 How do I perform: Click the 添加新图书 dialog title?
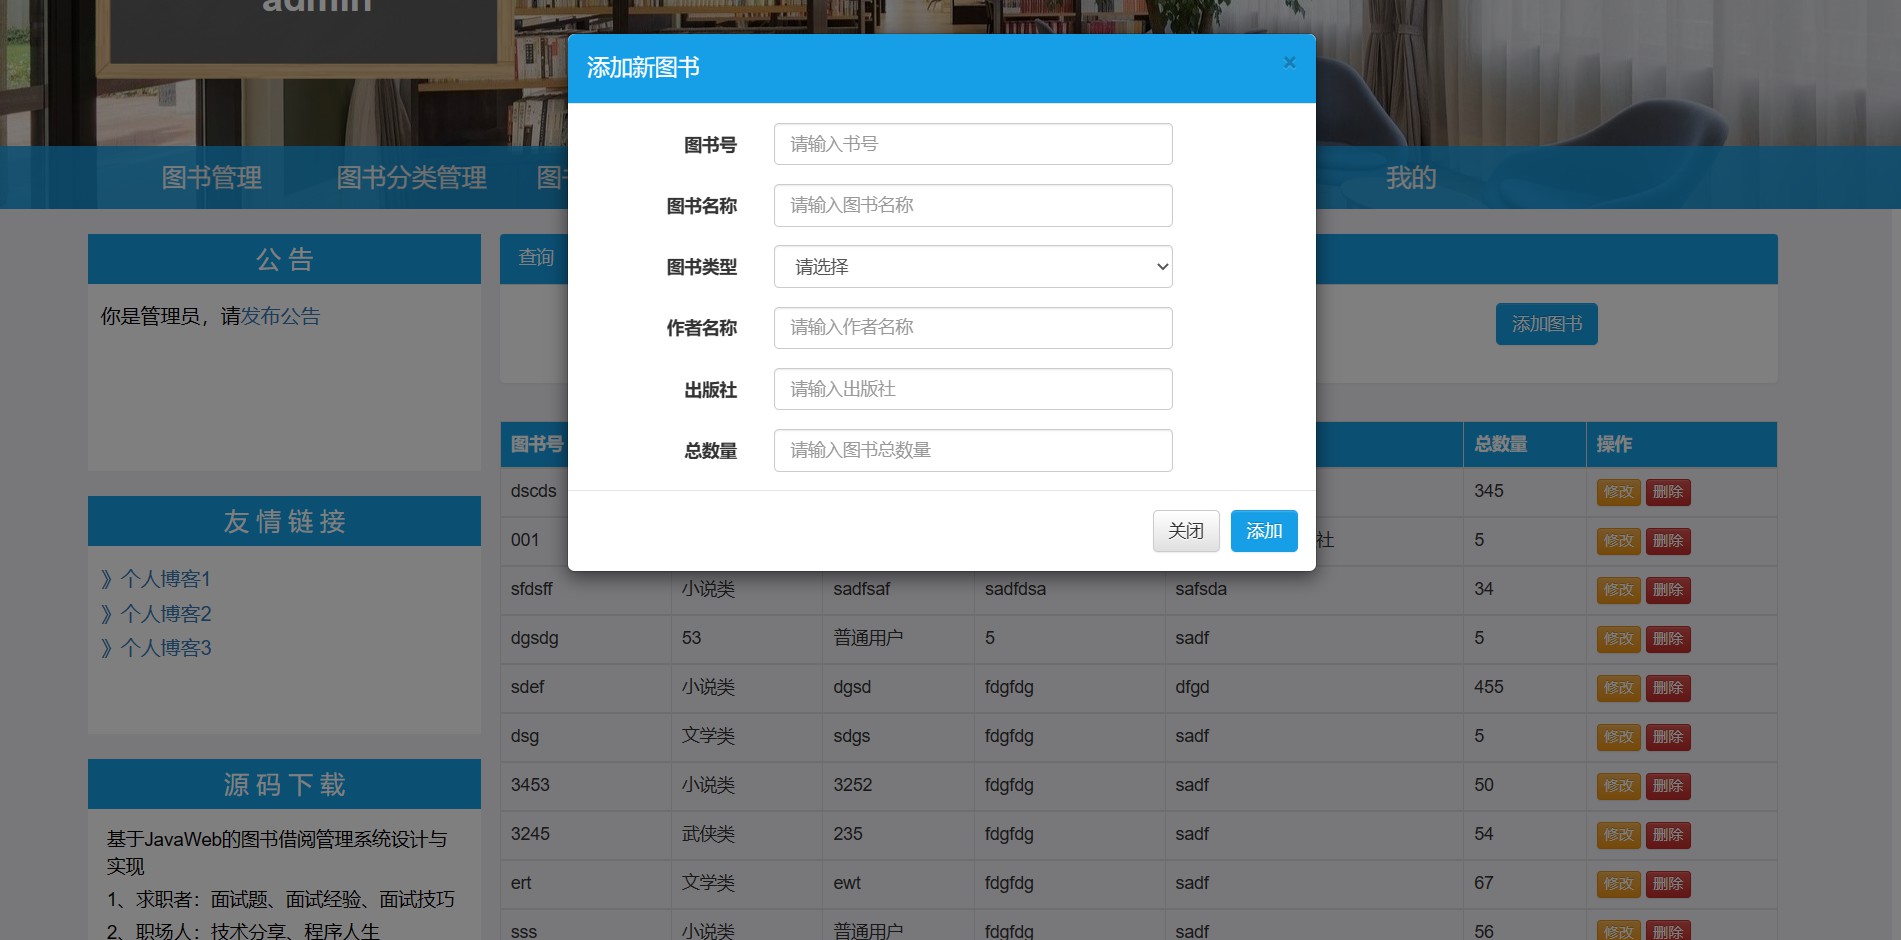pyautogui.click(x=643, y=68)
